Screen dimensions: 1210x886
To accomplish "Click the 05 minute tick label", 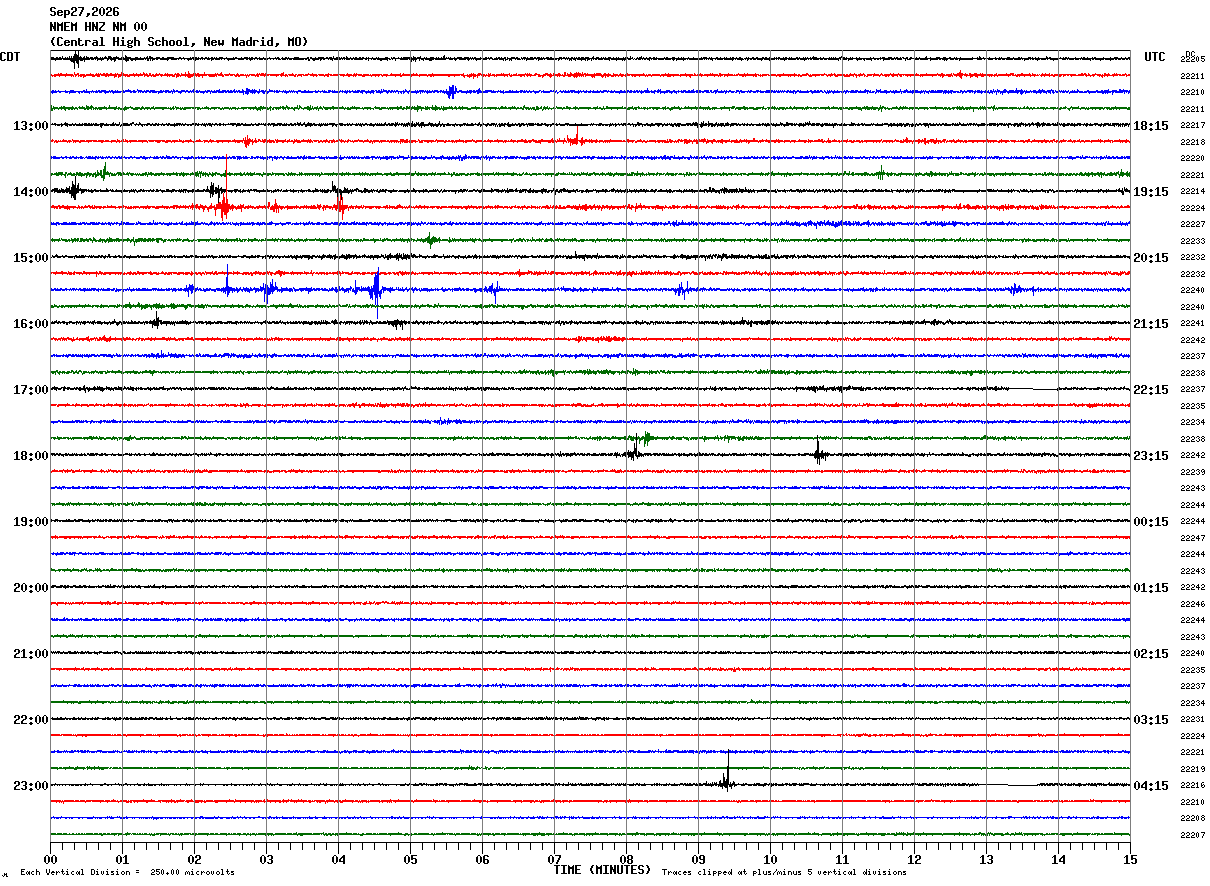I will (x=410, y=859).
